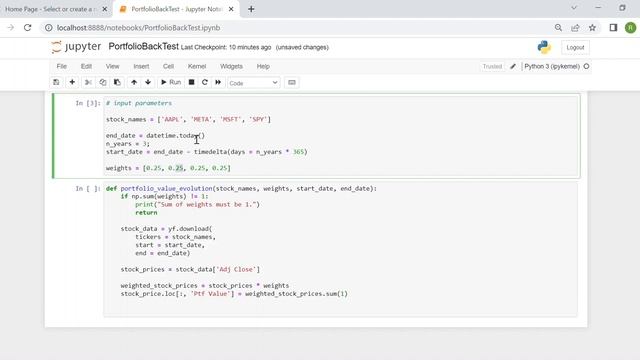Click the kernel idle circle indicator
Image resolution: width=640 pixels, height=360 pixels.
587,66
